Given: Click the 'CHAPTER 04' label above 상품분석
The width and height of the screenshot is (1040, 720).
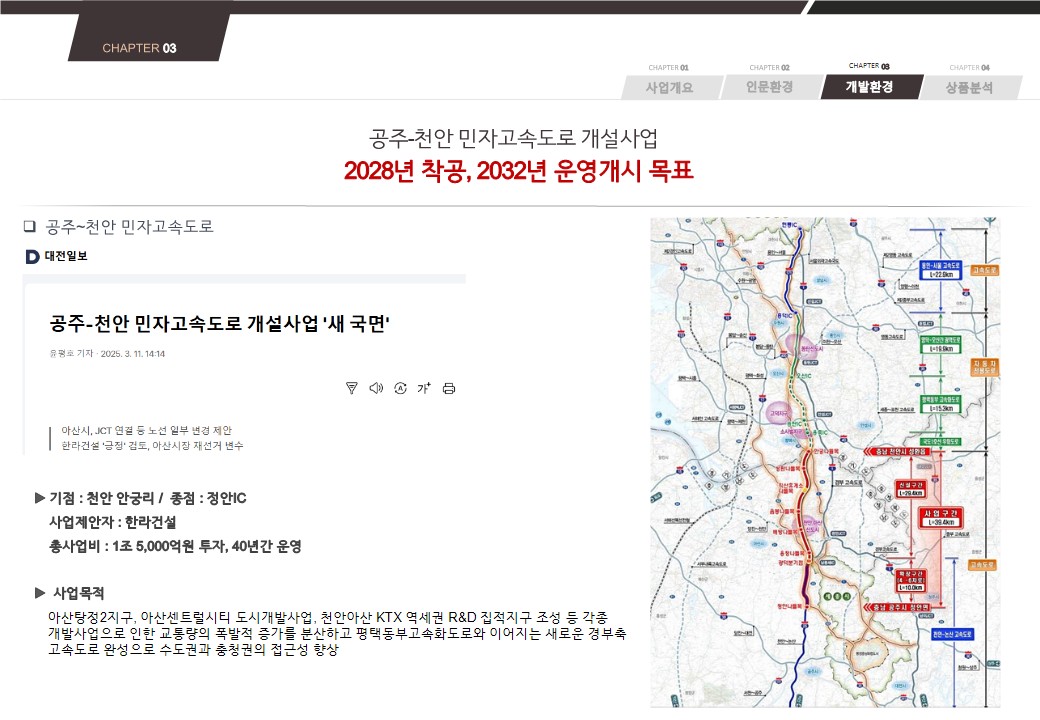Looking at the screenshot, I should [x=970, y=68].
